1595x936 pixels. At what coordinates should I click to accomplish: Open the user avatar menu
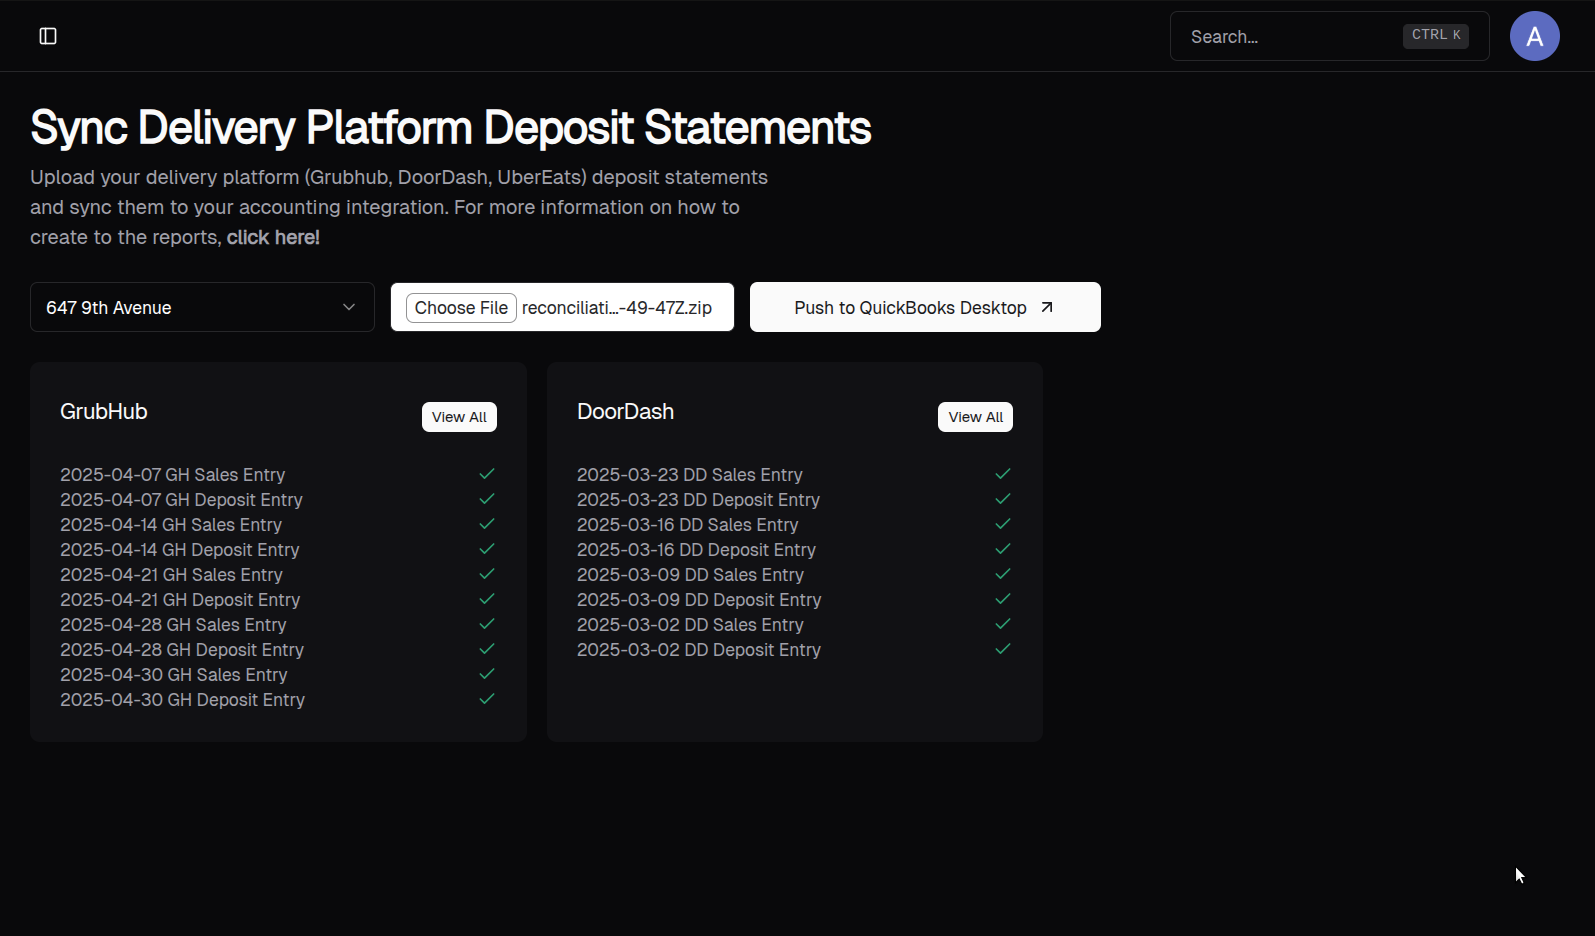click(x=1535, y=36)
